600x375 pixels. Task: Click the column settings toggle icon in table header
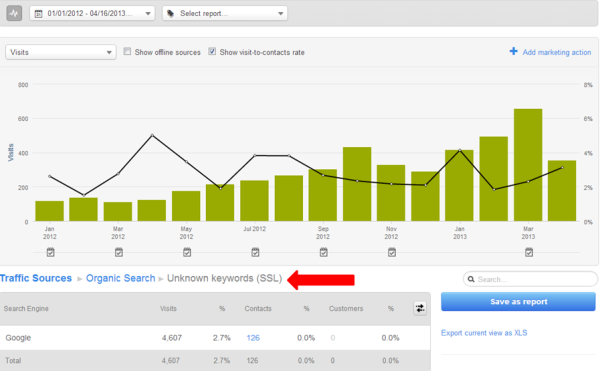tap(420, 308)
